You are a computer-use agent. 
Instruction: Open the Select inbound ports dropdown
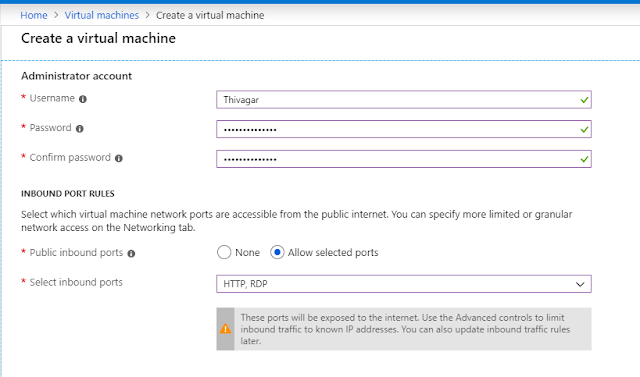pos(404,284)
